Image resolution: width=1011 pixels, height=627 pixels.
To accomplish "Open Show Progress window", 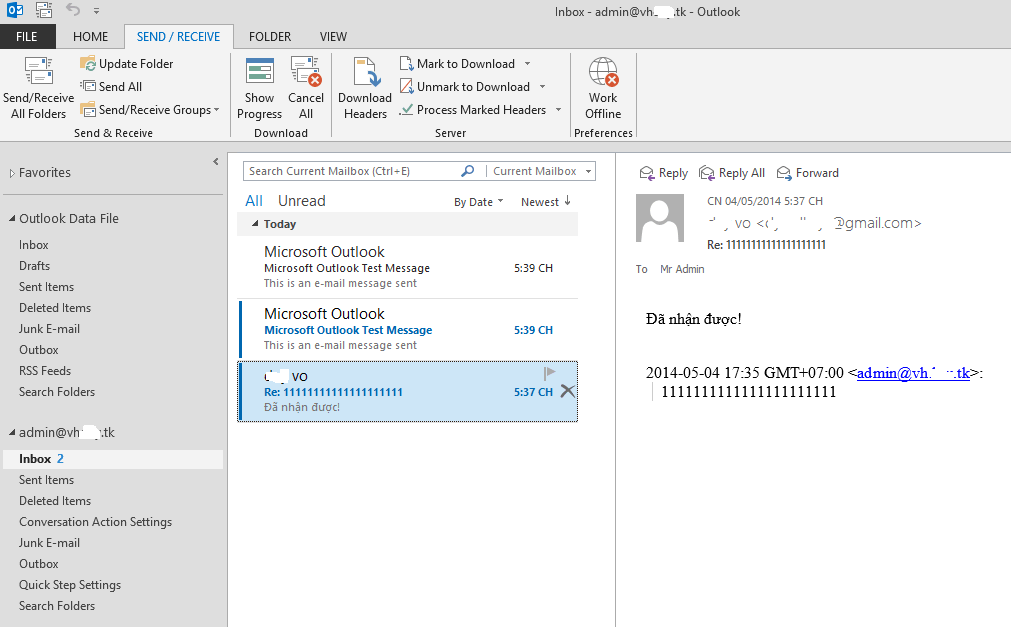I will point(259,73).
